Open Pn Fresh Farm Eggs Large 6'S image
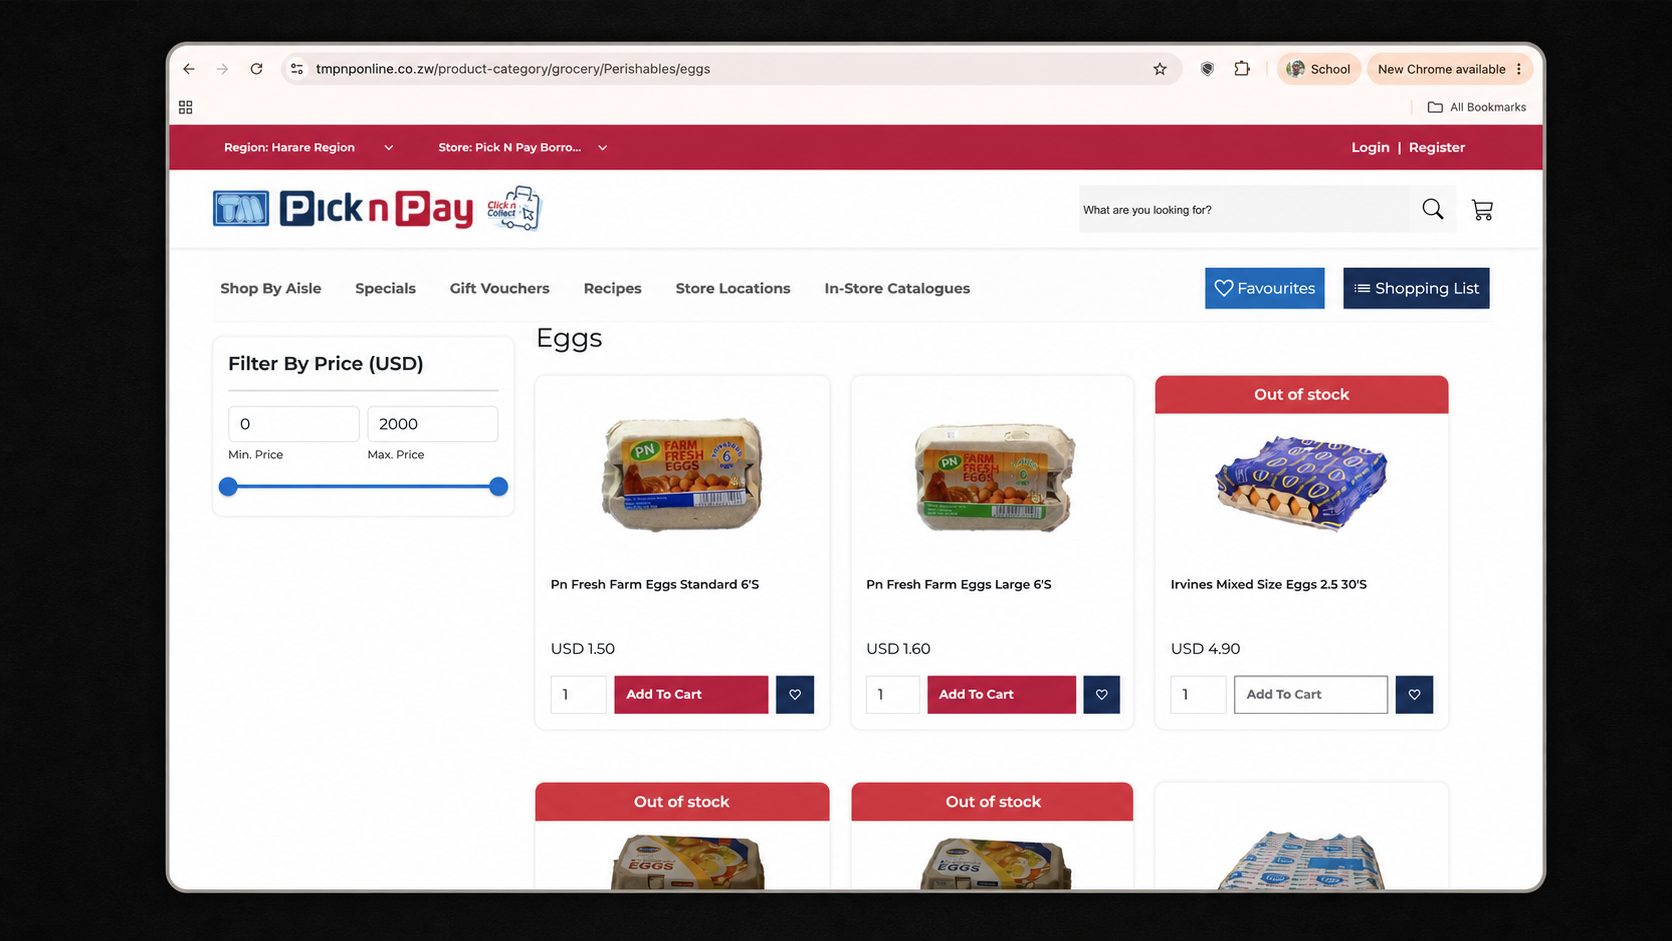 click(995, 477)
